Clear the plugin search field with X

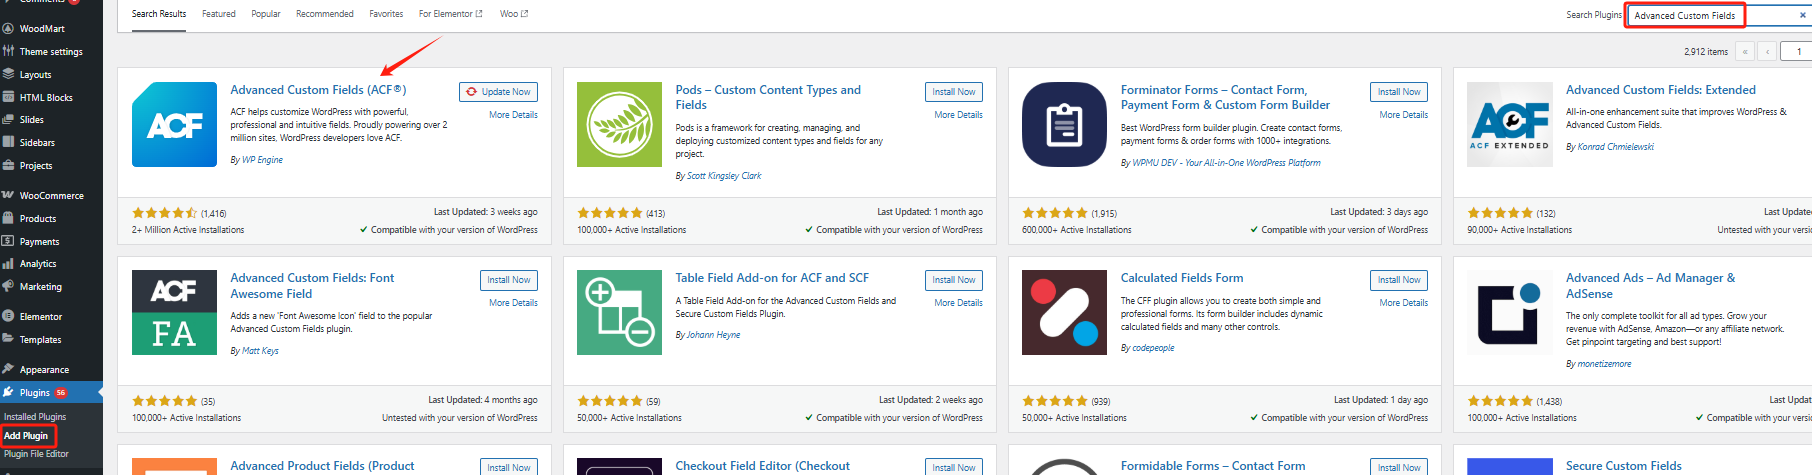coord(1803,16)
